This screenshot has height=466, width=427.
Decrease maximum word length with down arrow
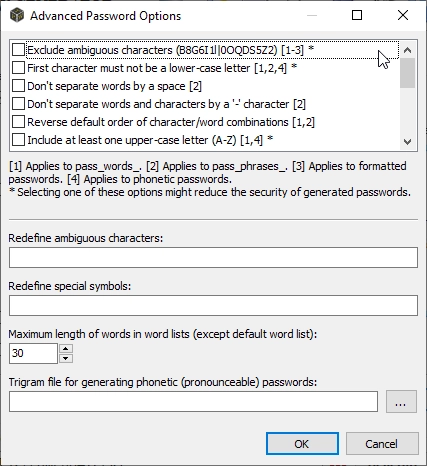point(66,358)
